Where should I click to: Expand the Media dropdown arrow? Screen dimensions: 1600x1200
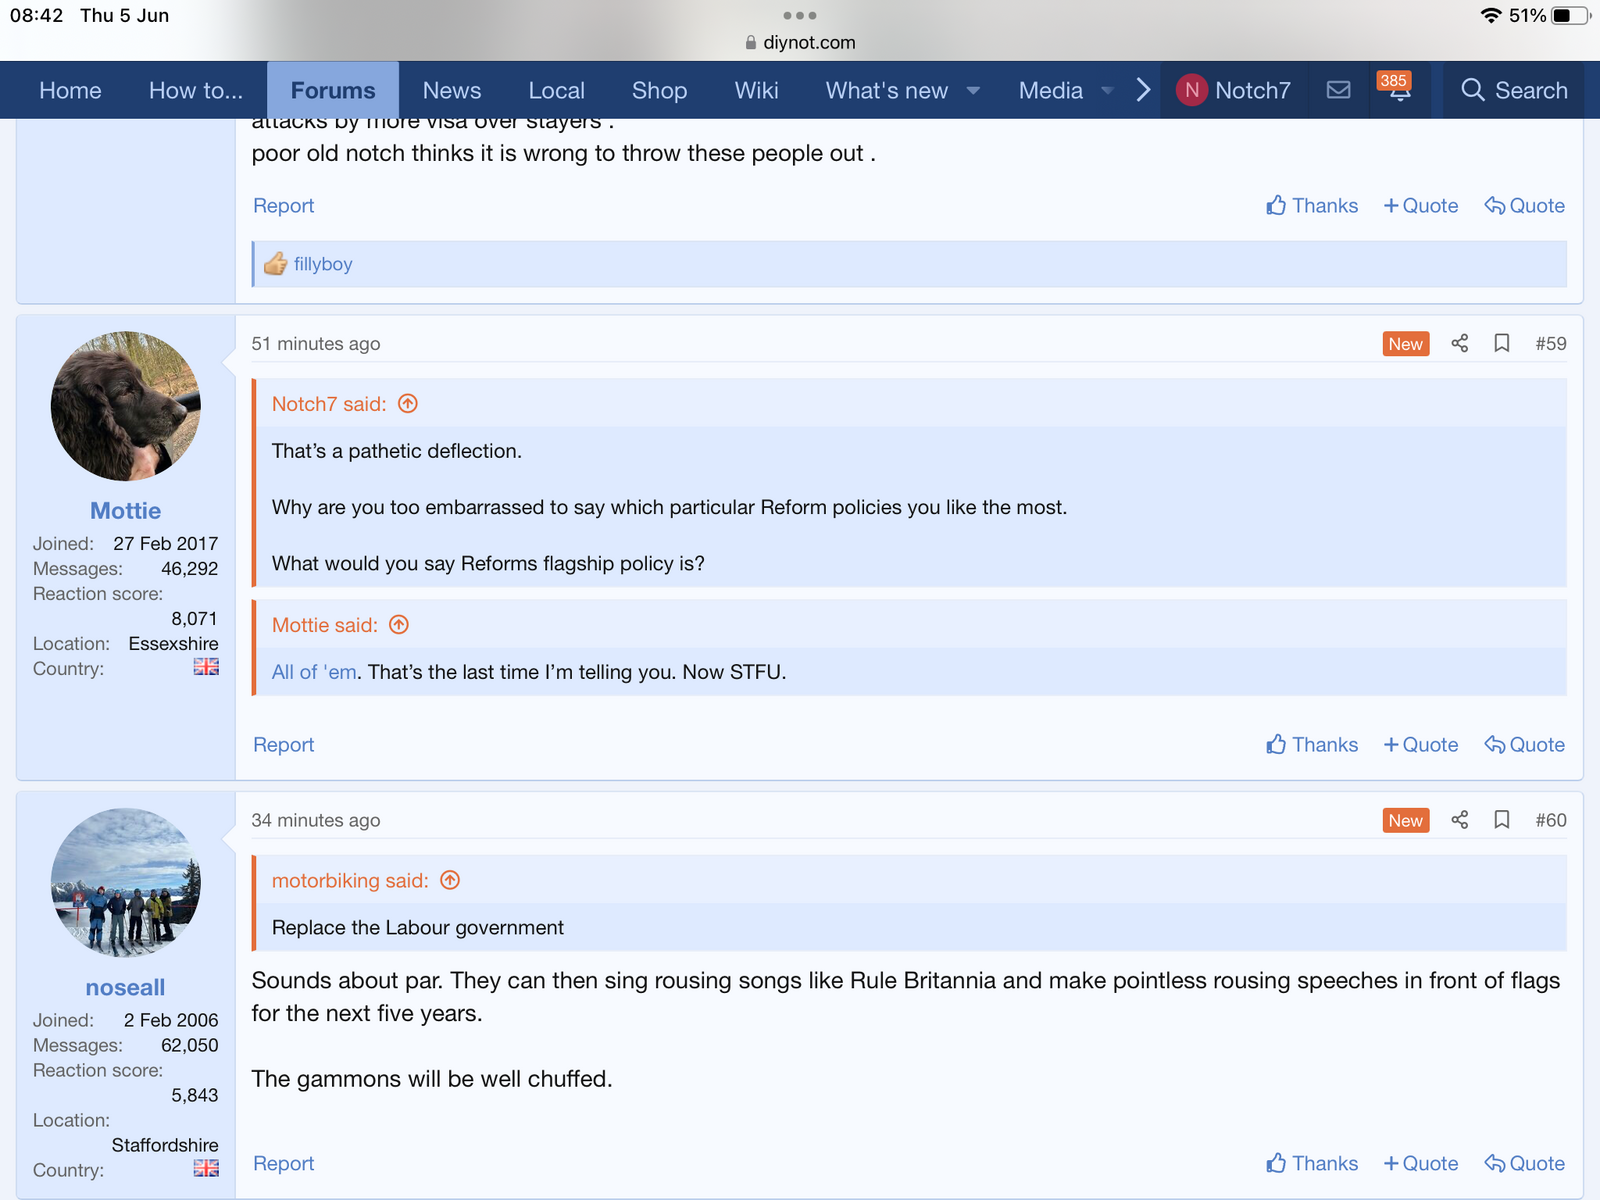tap(1107, 91)
